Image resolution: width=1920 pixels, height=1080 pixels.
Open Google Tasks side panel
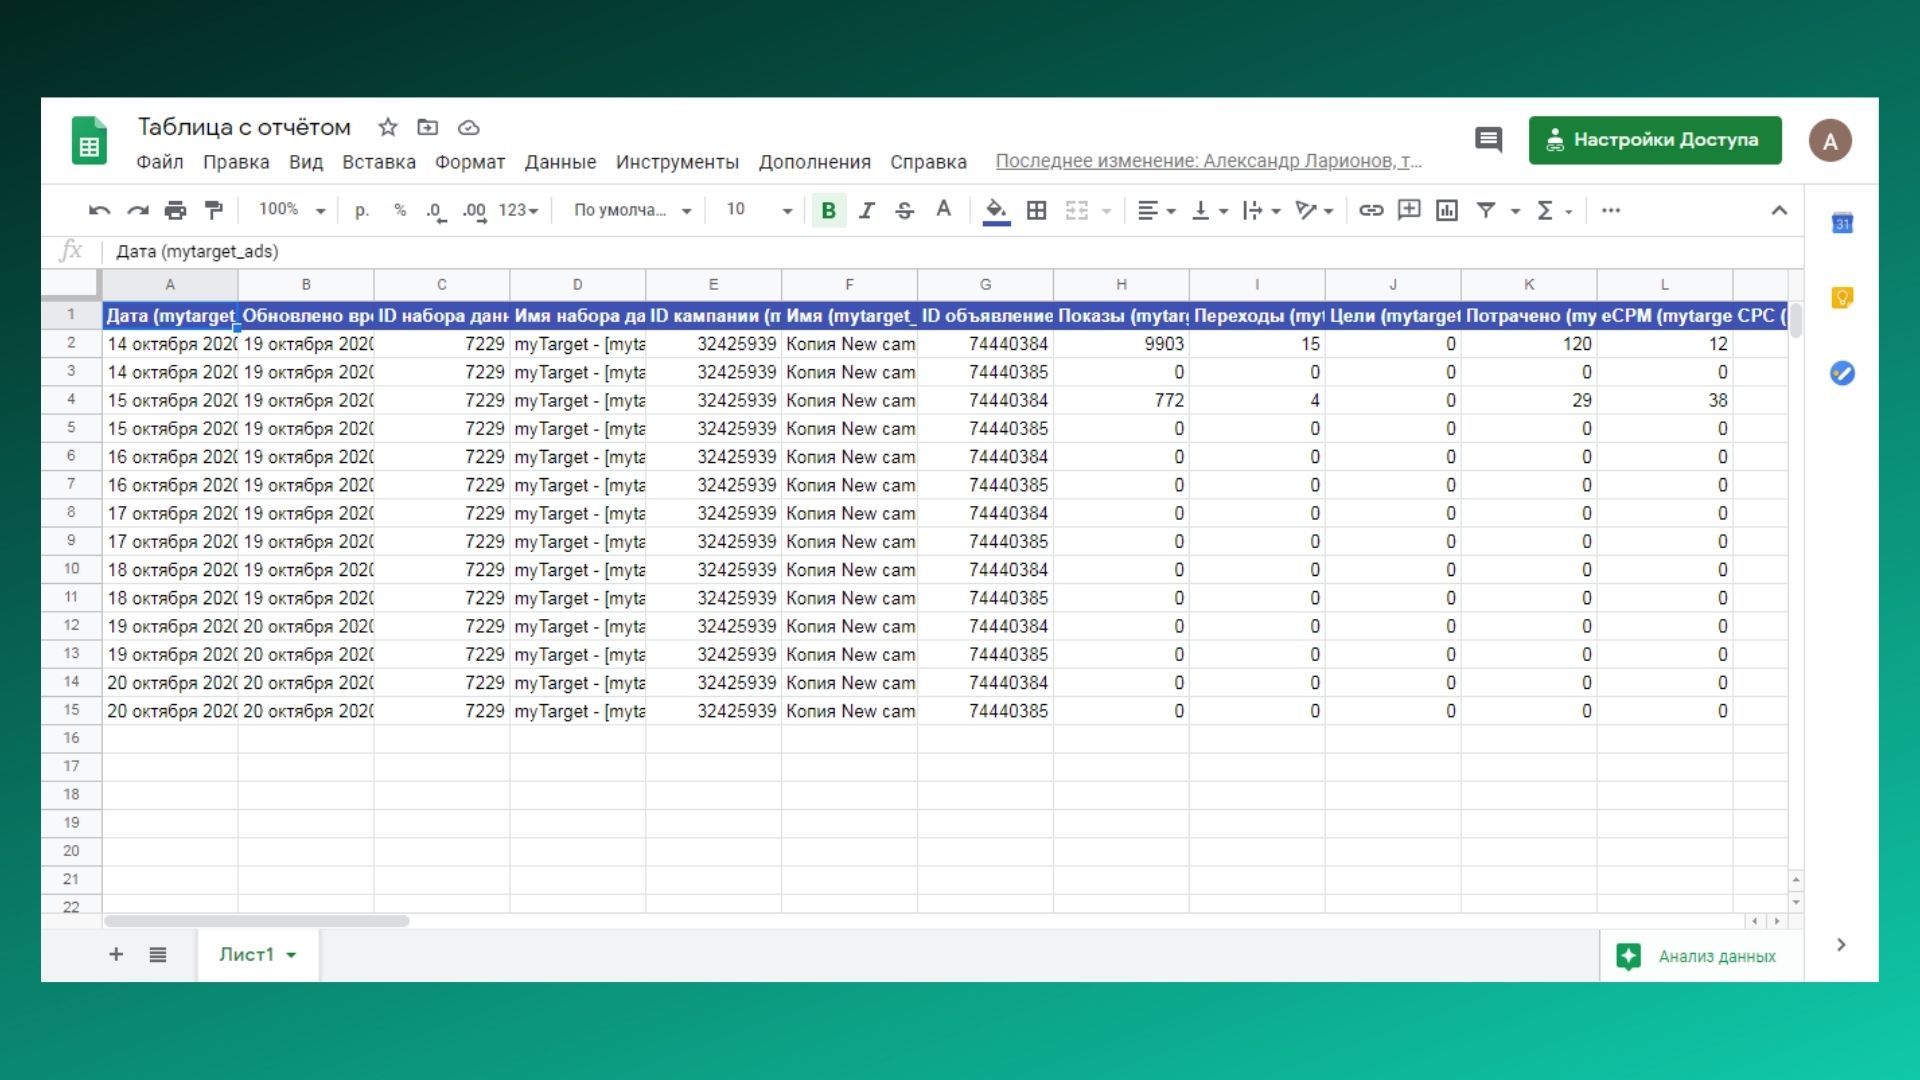pyautogui.click(x=1842, y=373)
